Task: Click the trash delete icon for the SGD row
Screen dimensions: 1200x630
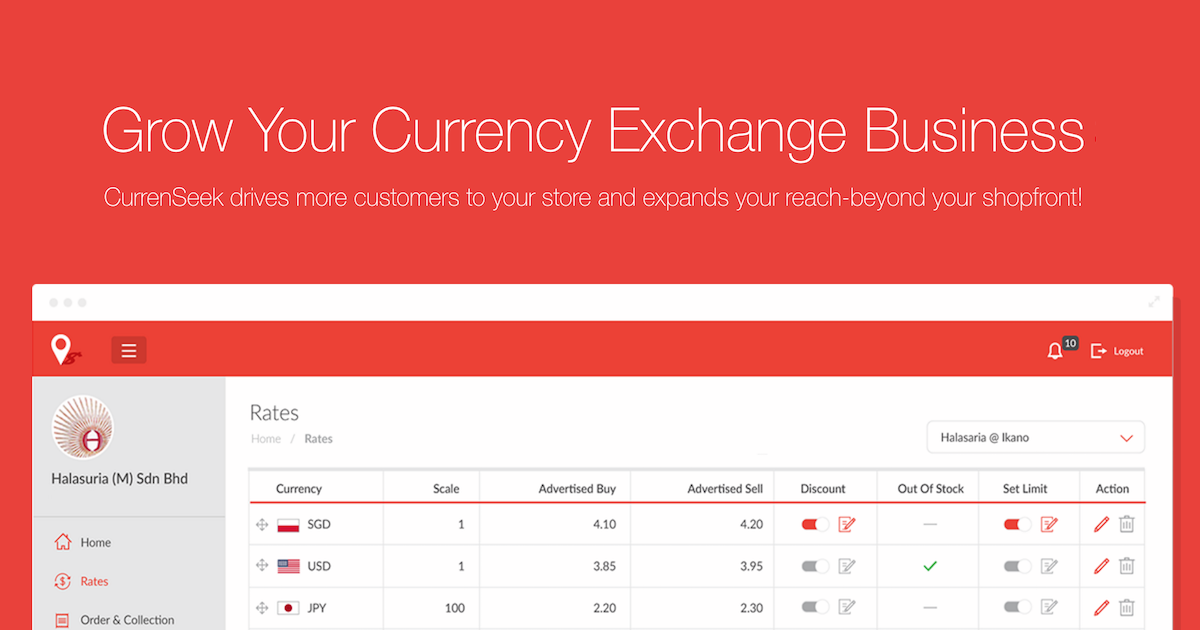Action: [x=1127, y=524]
